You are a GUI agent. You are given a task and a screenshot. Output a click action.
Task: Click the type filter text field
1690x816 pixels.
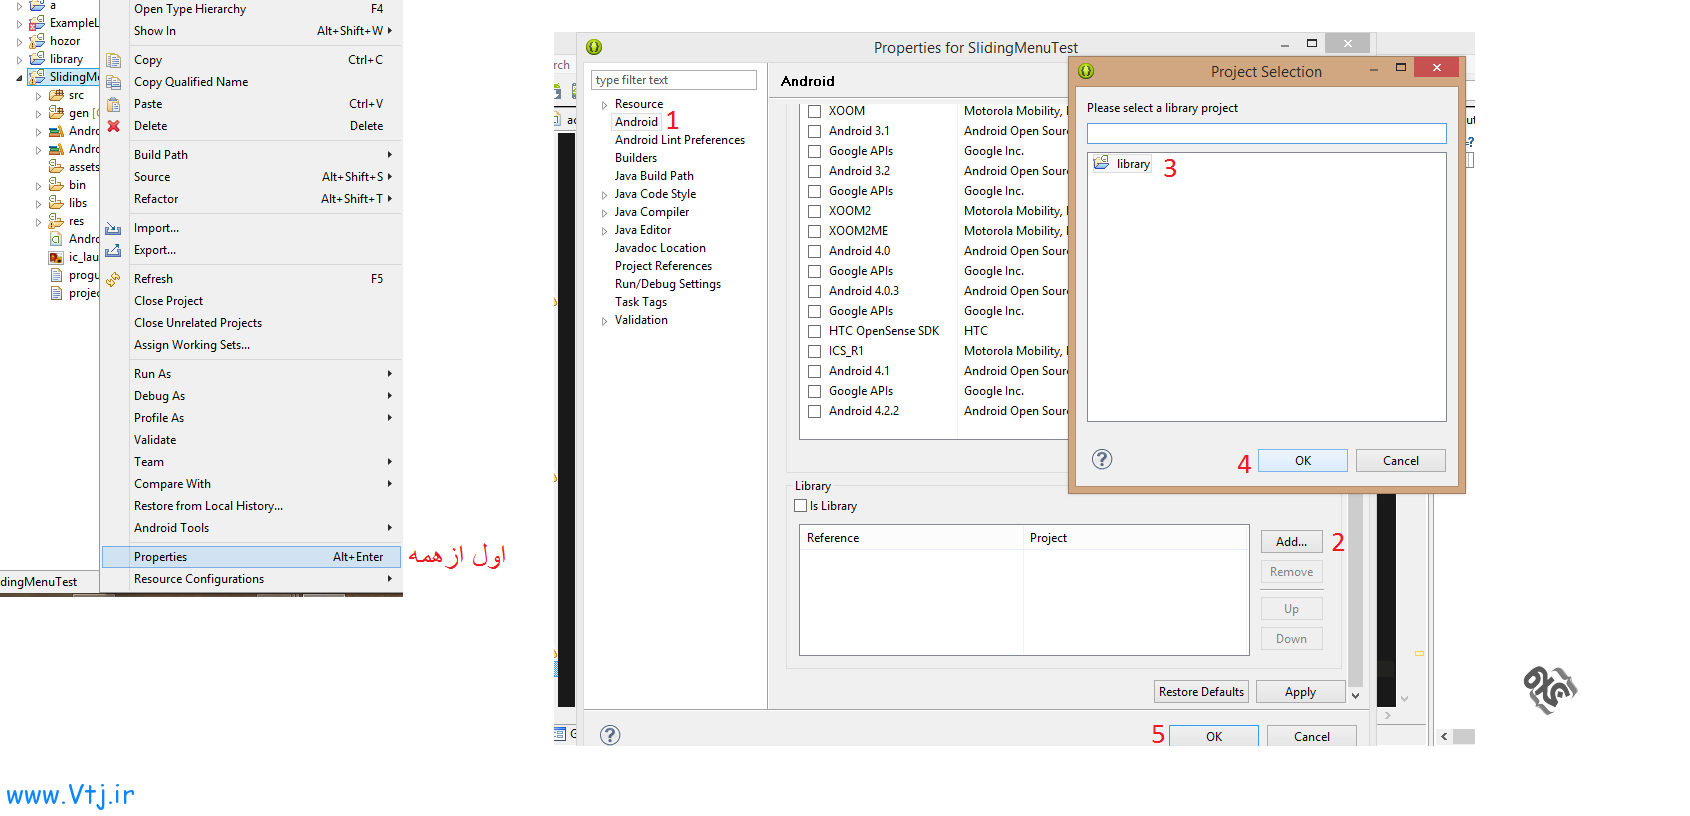click(673, 80)
